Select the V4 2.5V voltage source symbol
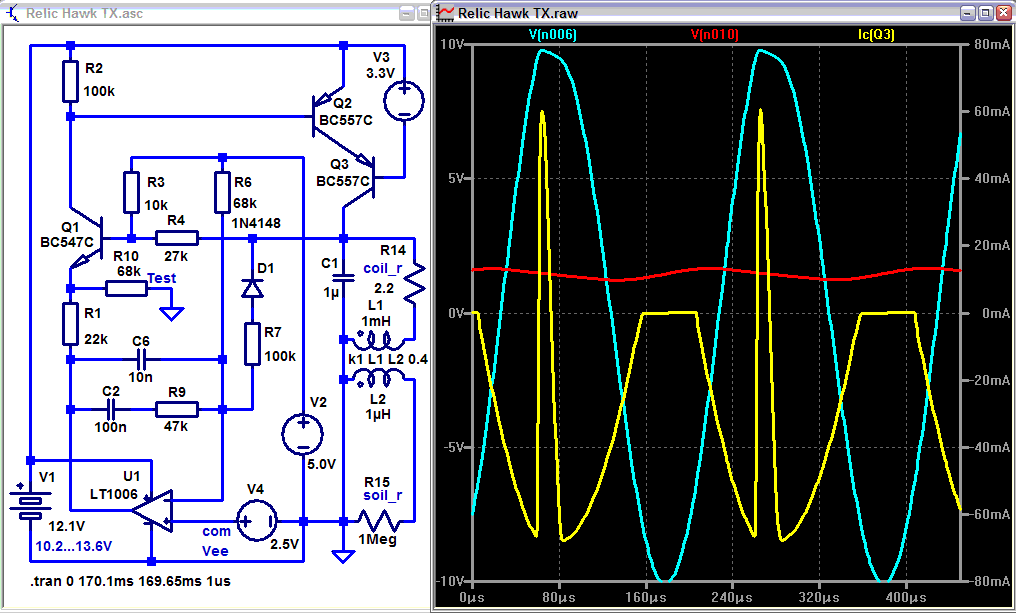This screenshot has height=613, width=1016. coord(257,521)
